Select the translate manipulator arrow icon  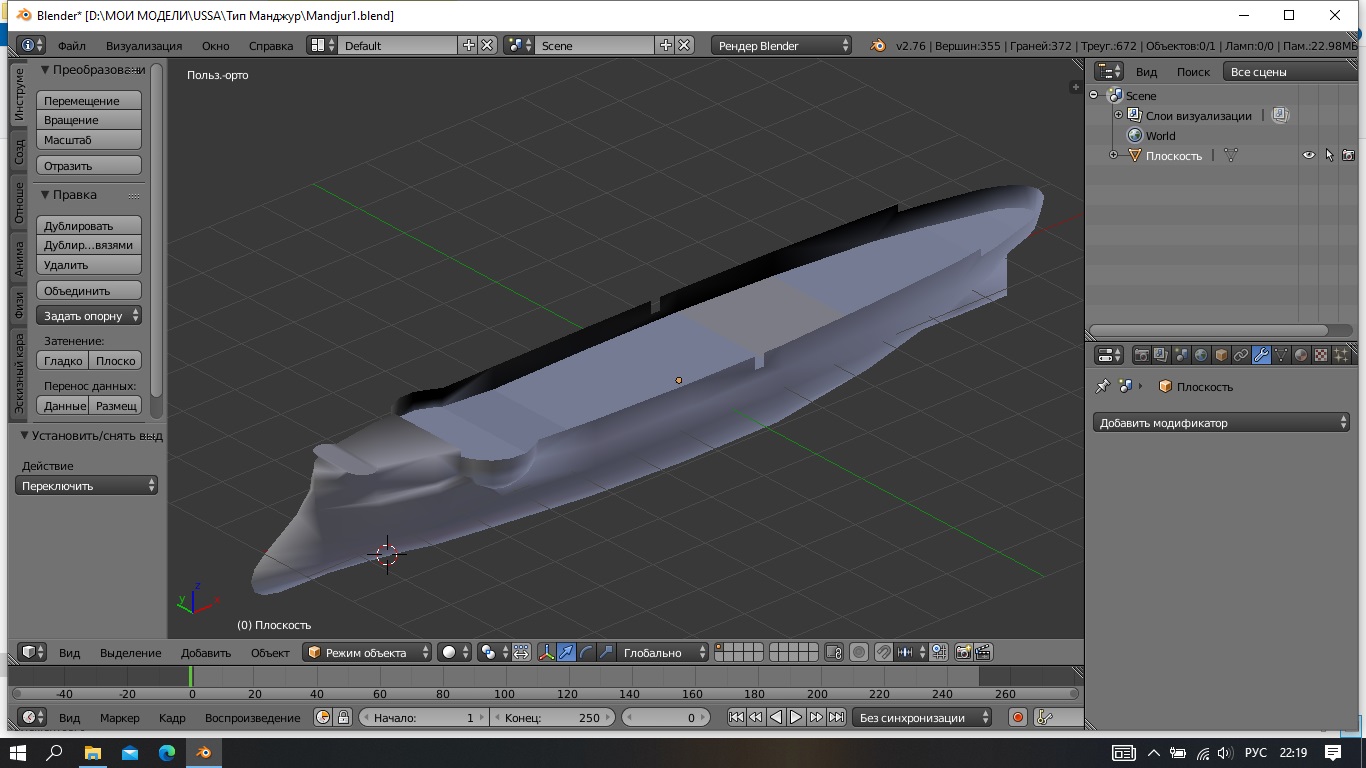(566, 652)
